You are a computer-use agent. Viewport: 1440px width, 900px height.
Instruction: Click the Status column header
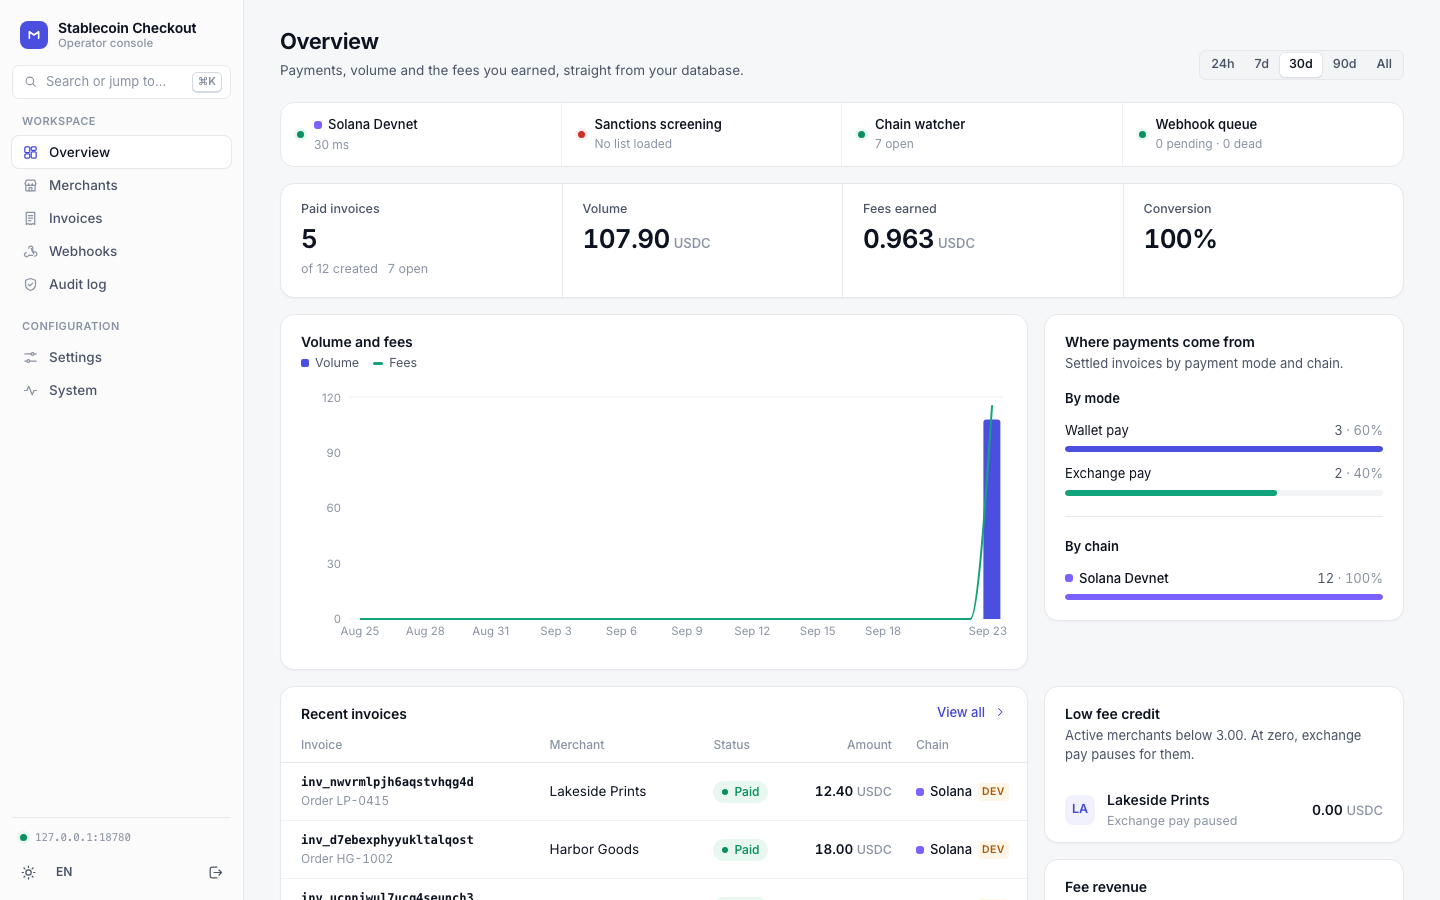(x=731, y=745)
